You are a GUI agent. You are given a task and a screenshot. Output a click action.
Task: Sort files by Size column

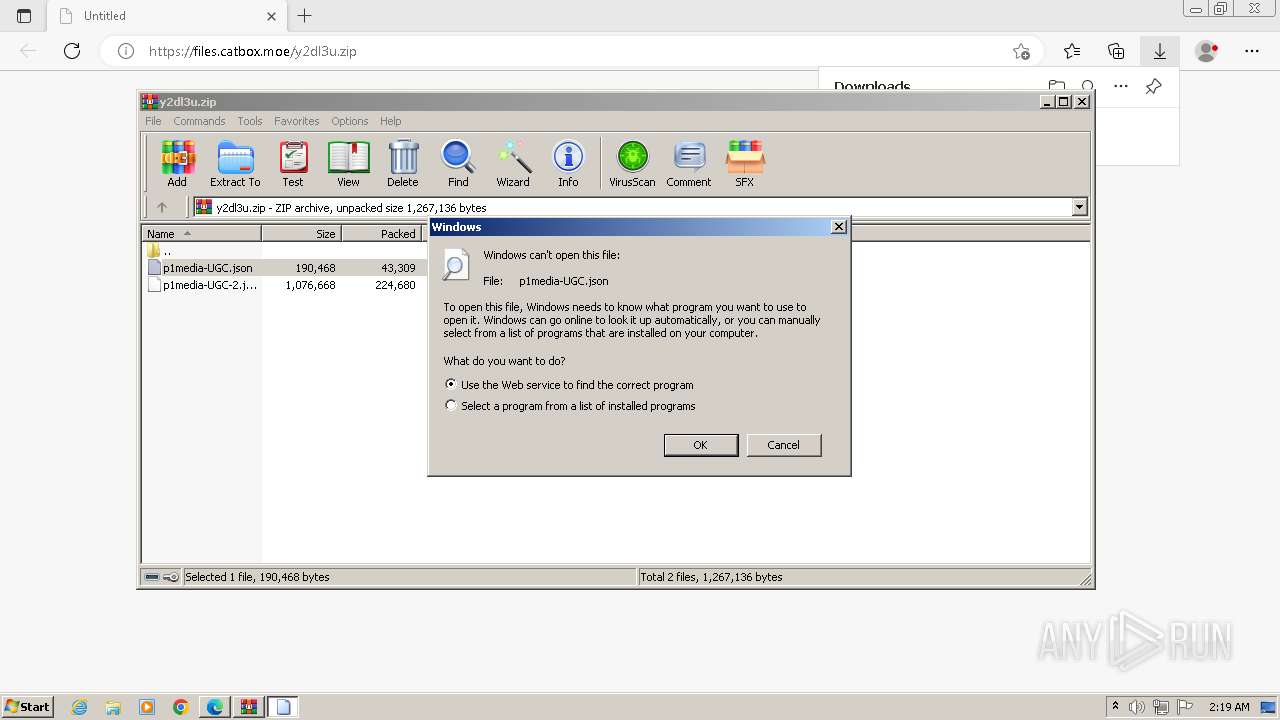pos(302,233)
